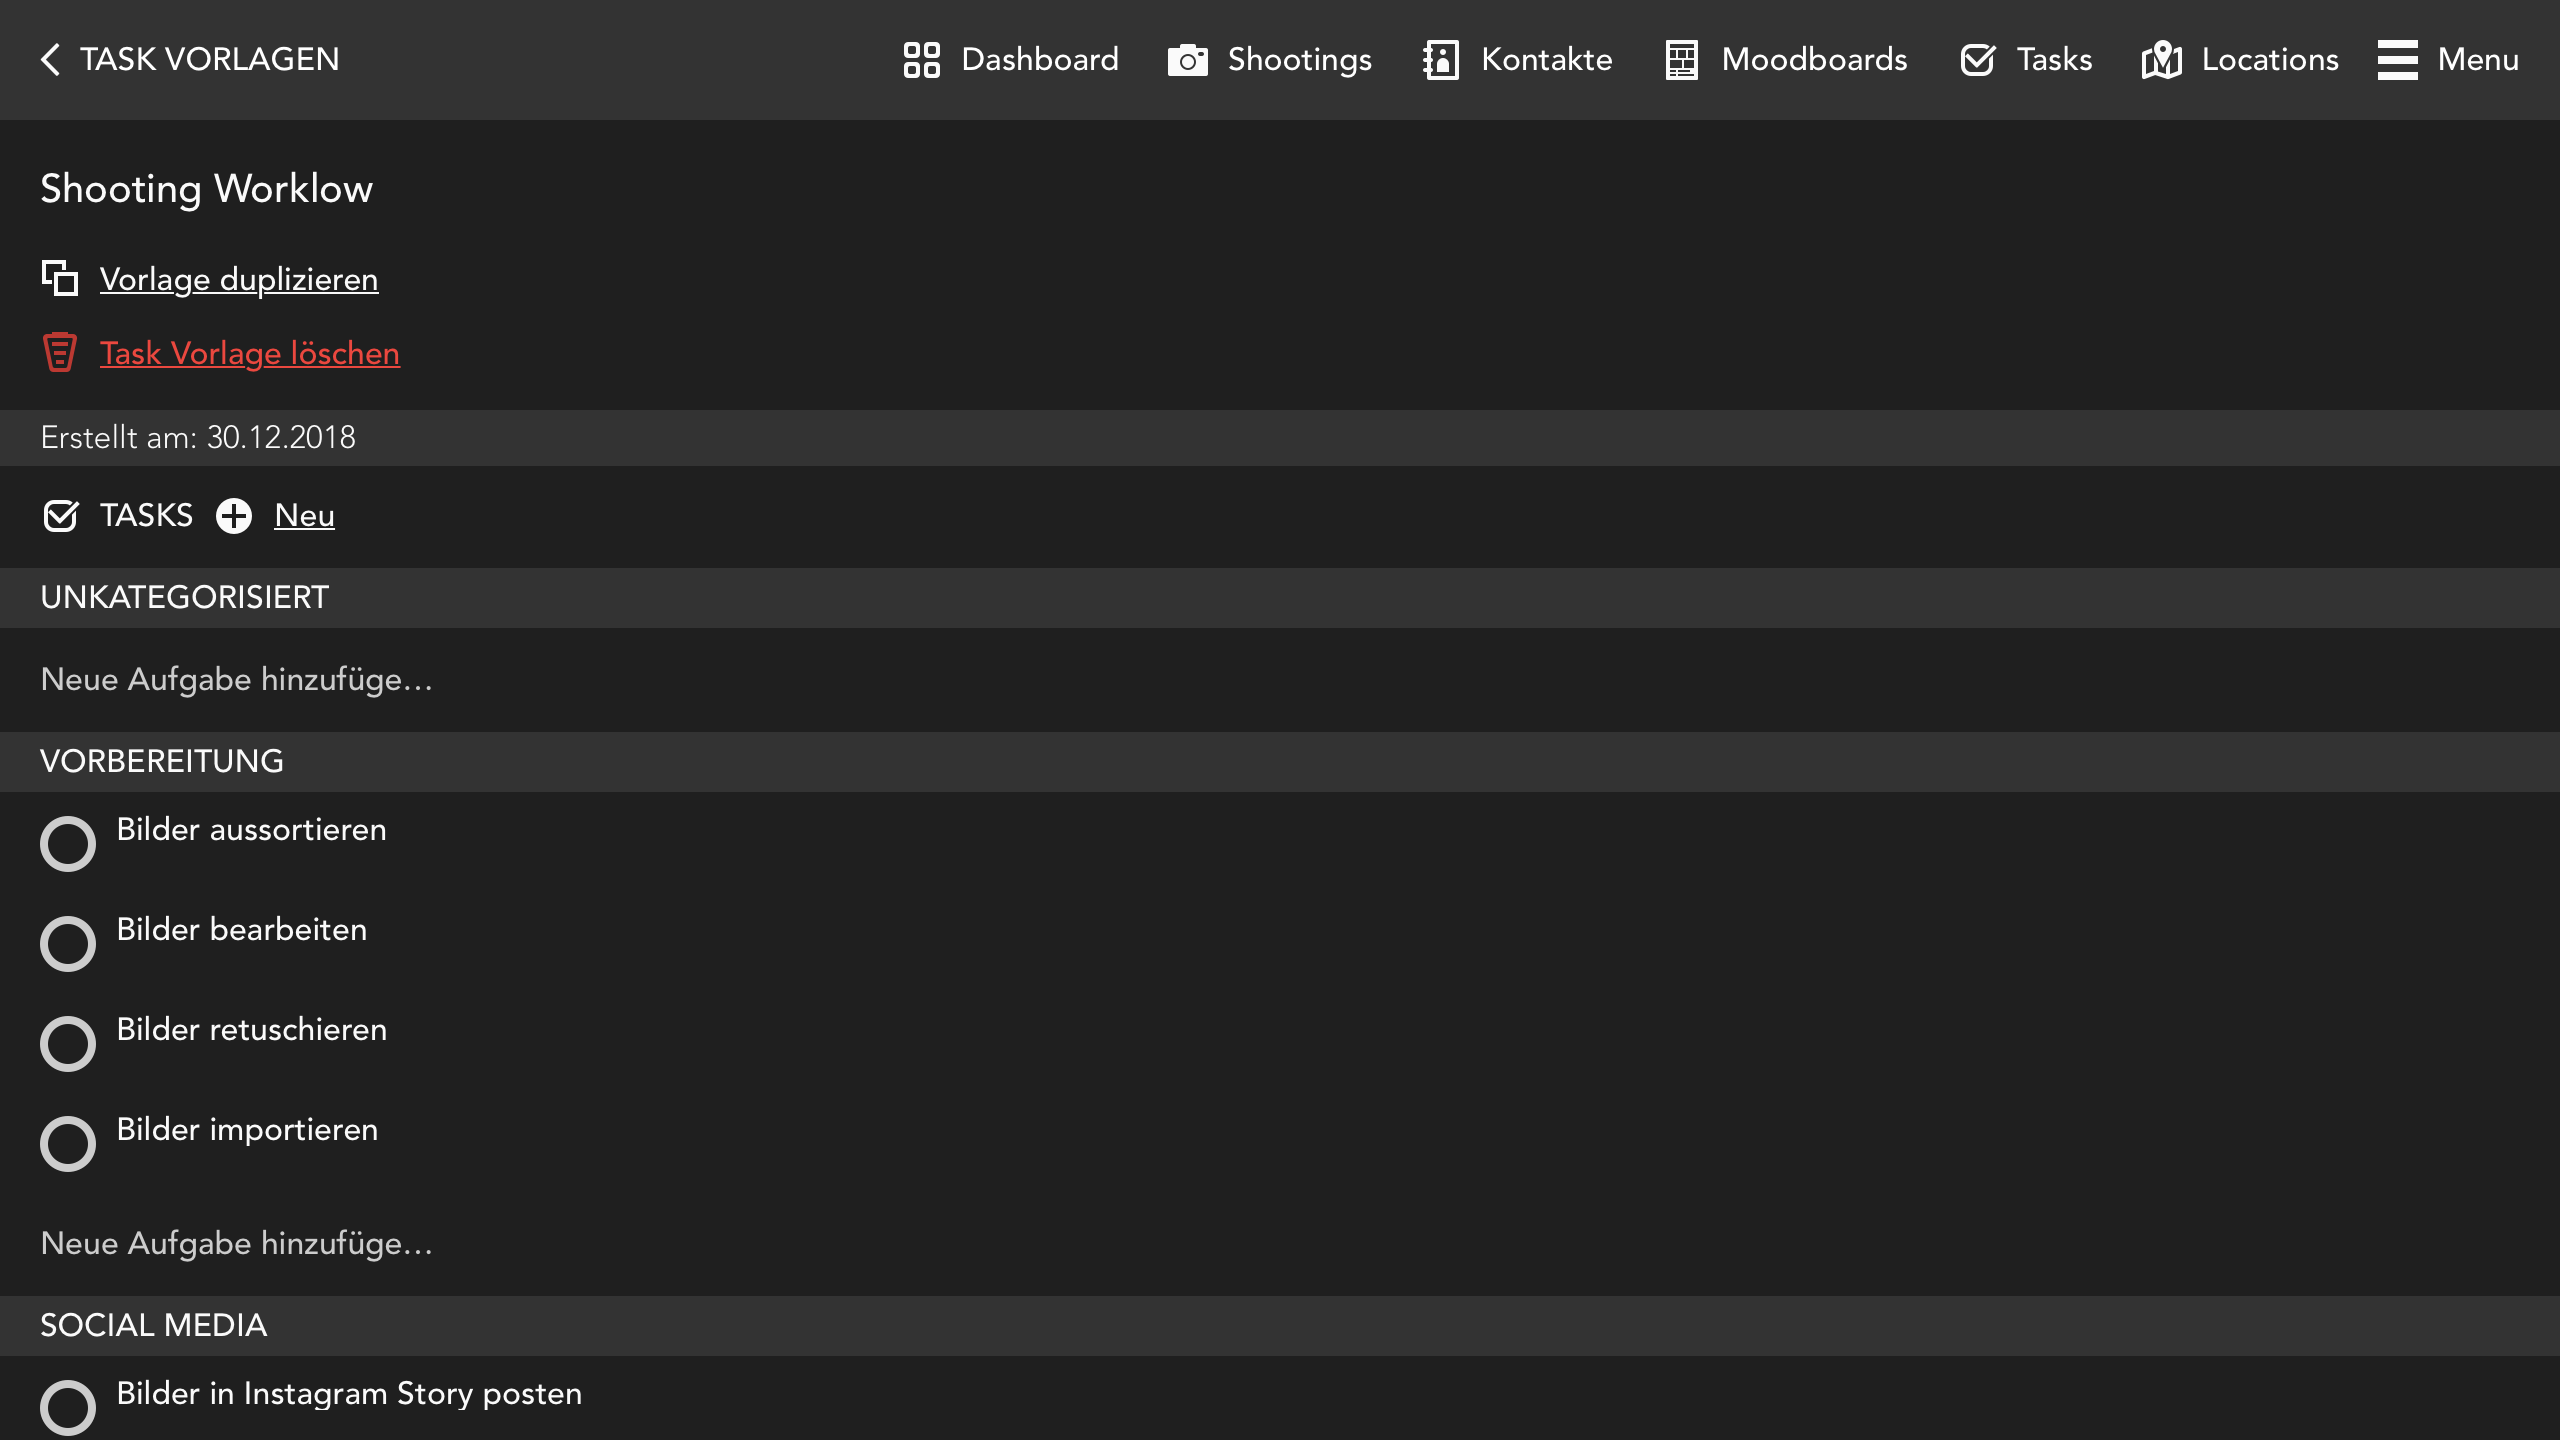
Task: Navigate to Kontakte via icon
Action: (x=1442, y=60)
